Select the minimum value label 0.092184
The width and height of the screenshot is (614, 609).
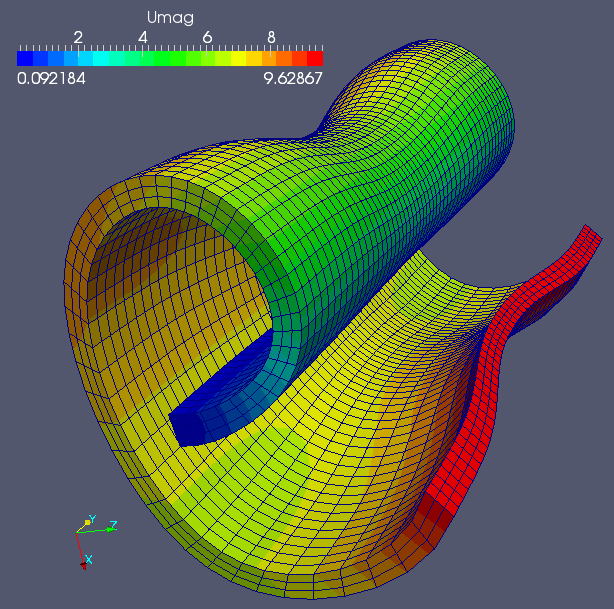[51, 78]
